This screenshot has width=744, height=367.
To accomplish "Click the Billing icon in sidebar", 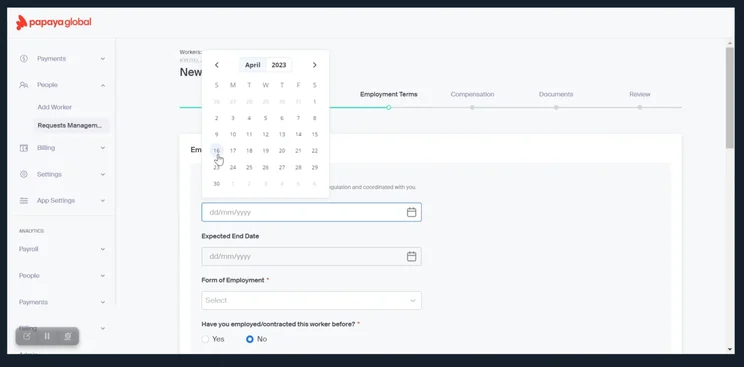I will pos(24,148).
